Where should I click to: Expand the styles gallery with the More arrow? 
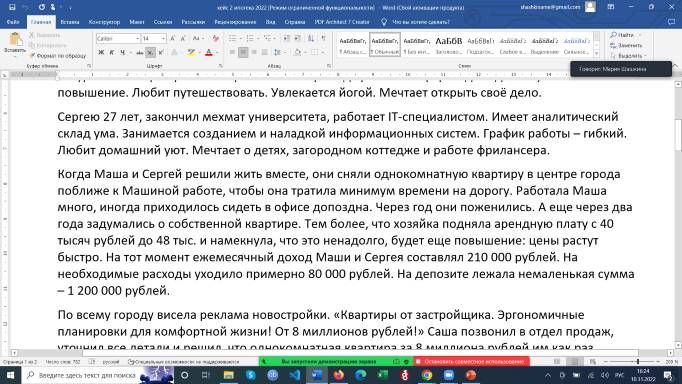pos(596,53)
